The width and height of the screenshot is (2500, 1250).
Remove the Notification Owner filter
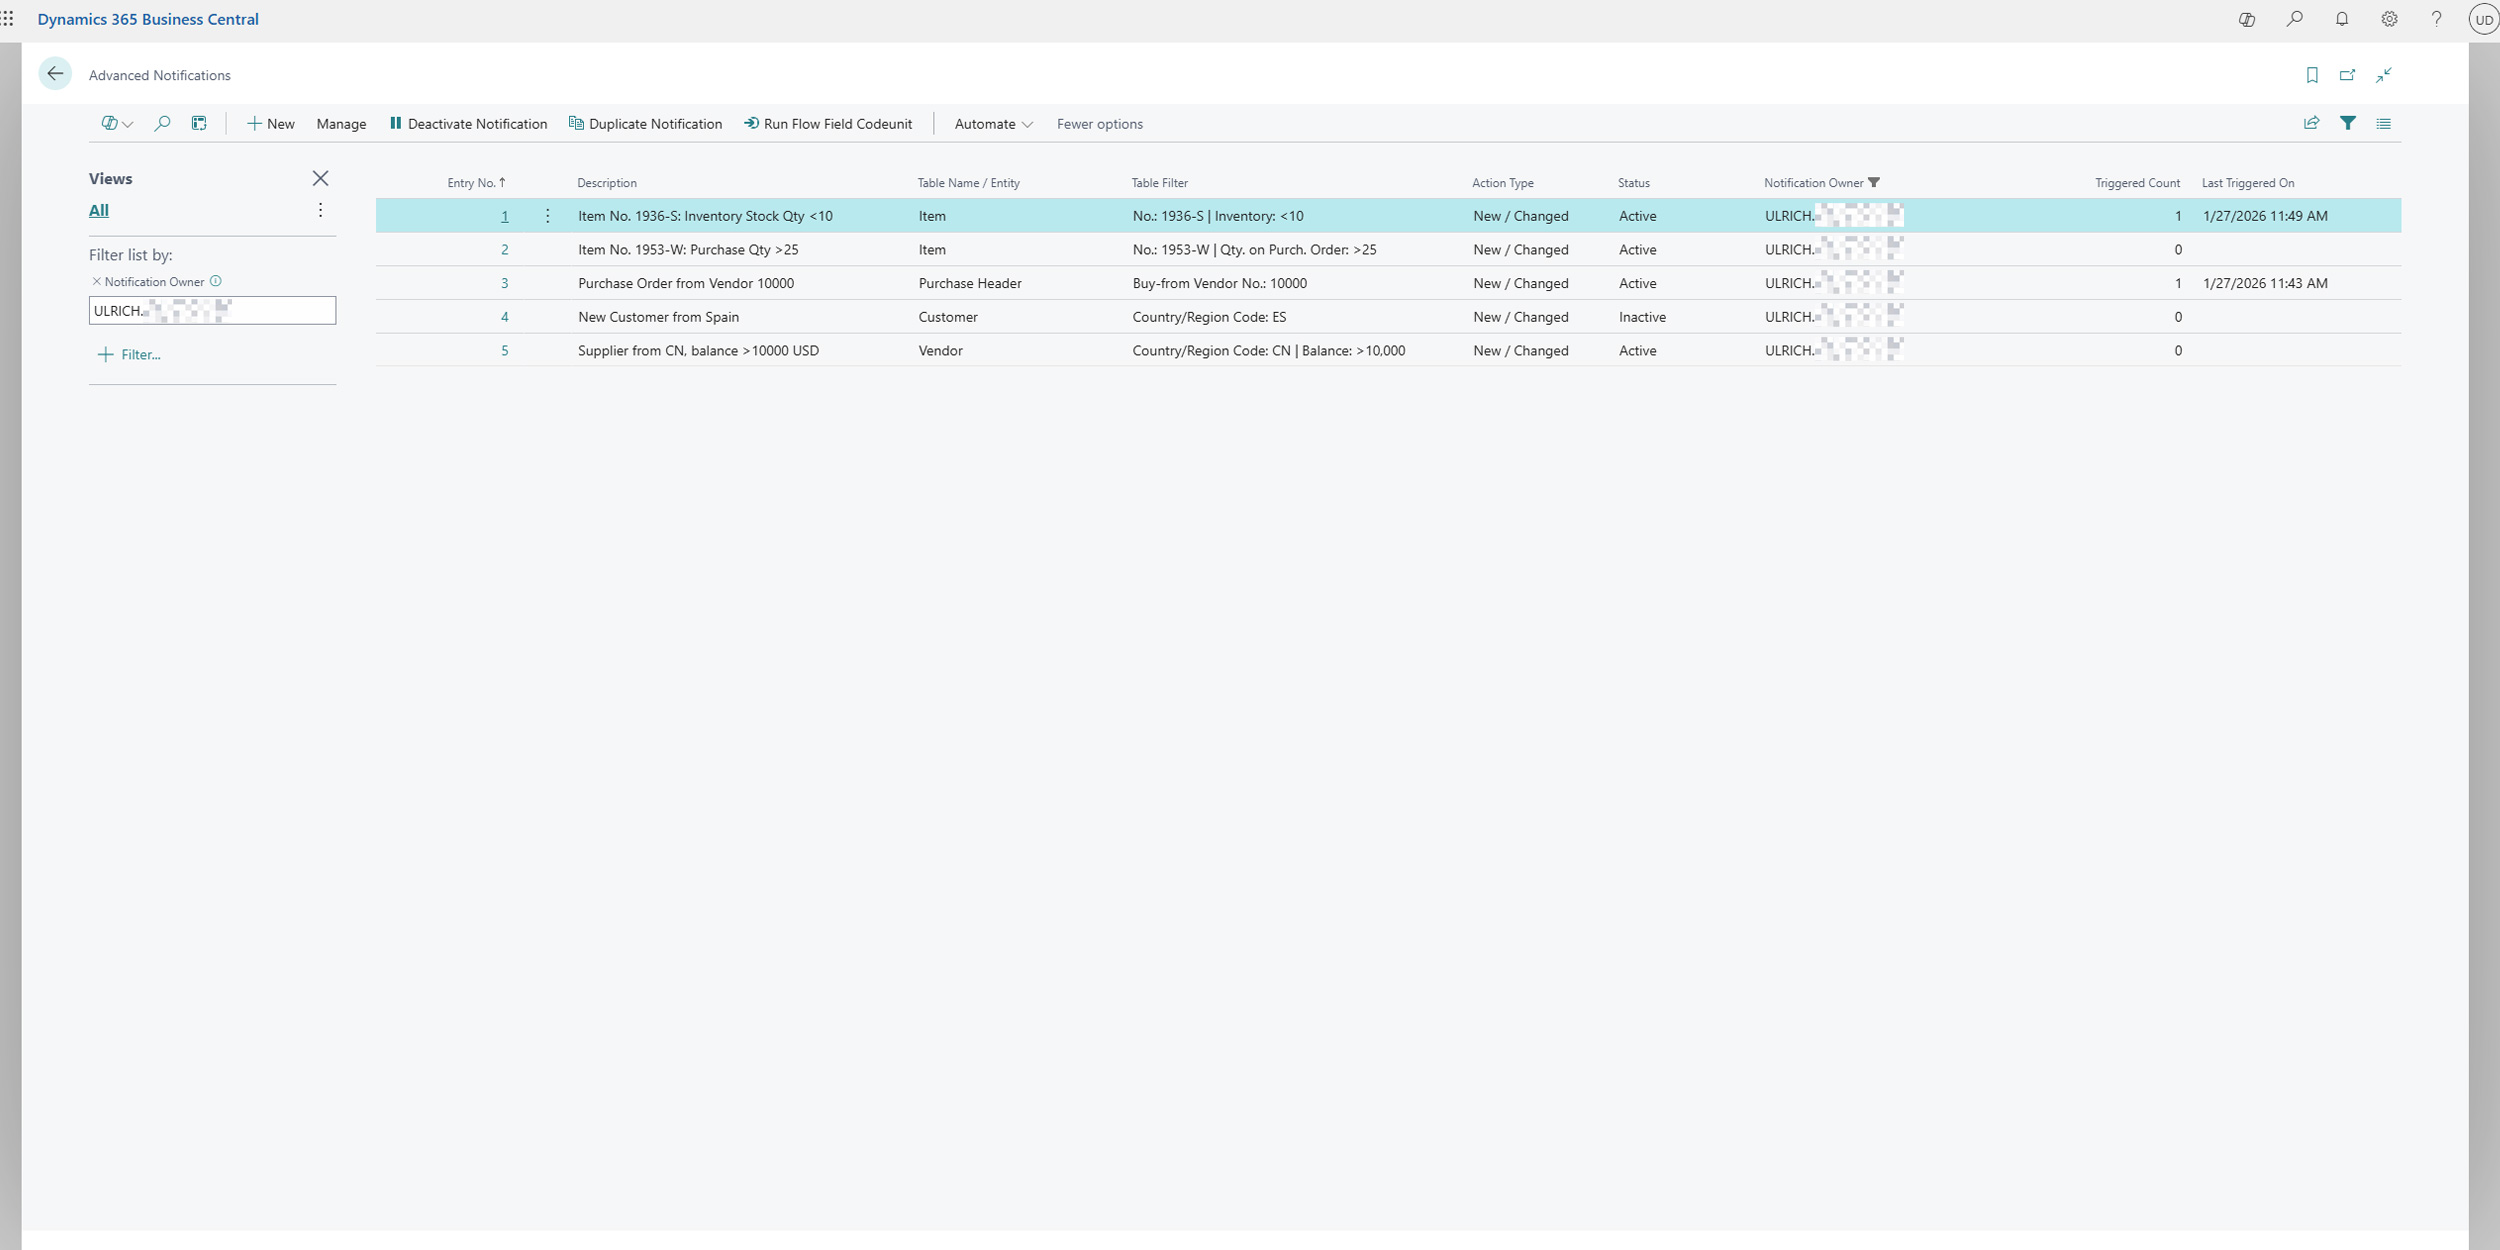[x=96, y=282]
